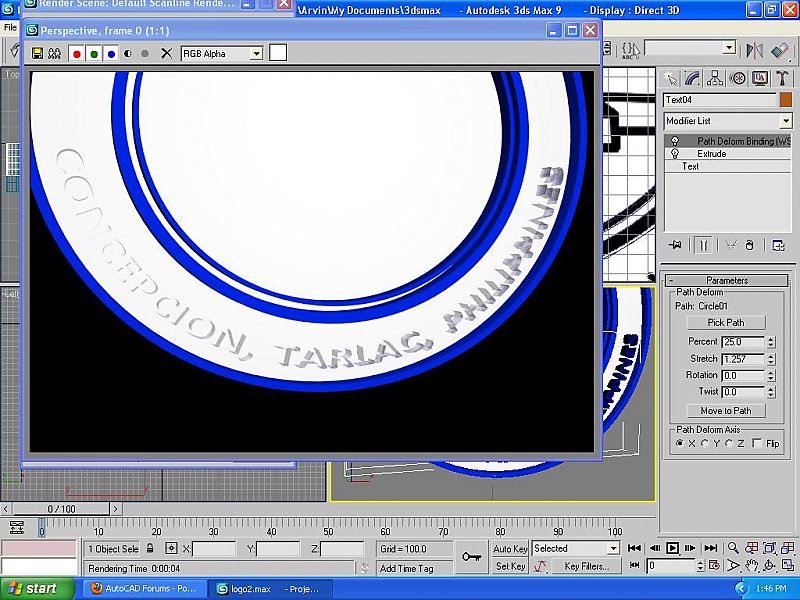The width and height of the screenshot is (800, 600).
Task: Click the white color swatch in render window
Action: tap(278, 53)
